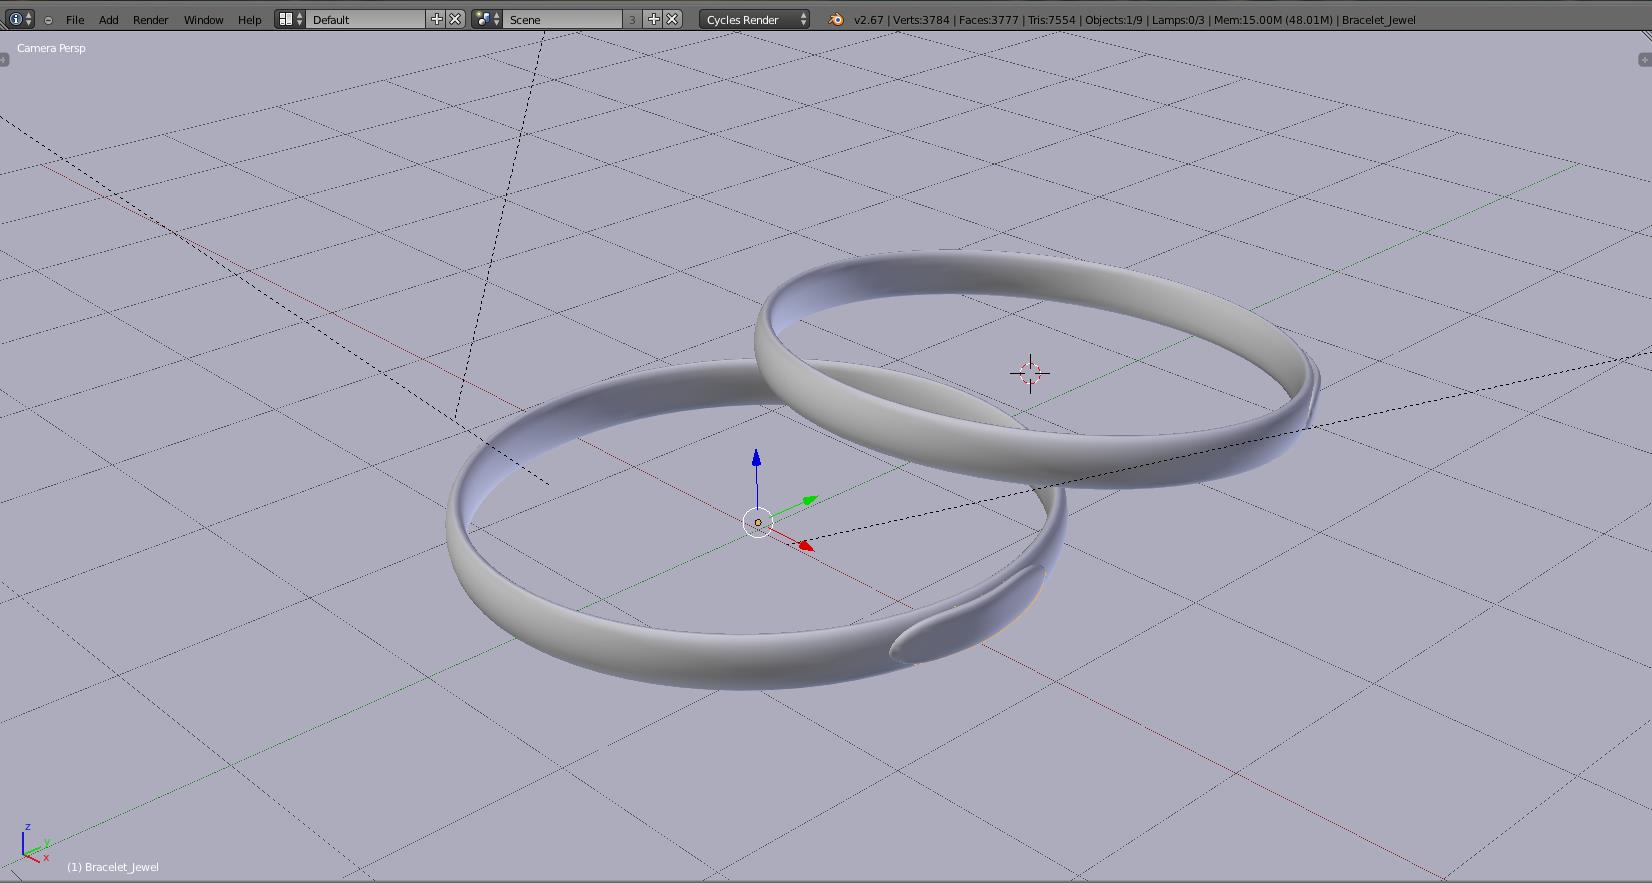The width and height of the screenshot is (1652, 883).
Task: Open the Help menu
Action: pos(249,19)
